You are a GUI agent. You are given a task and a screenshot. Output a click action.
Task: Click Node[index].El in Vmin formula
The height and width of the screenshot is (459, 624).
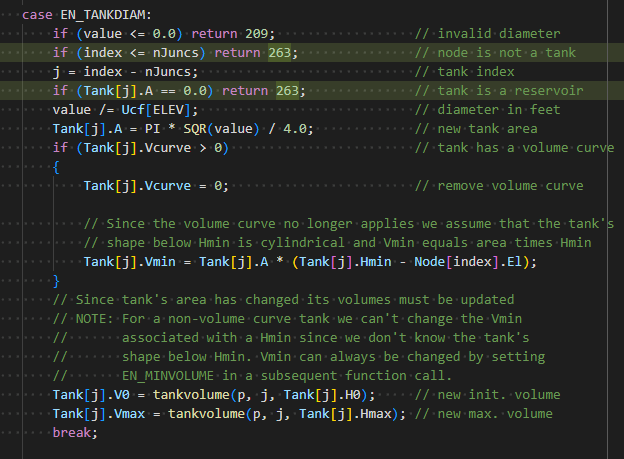coord(468,262)
